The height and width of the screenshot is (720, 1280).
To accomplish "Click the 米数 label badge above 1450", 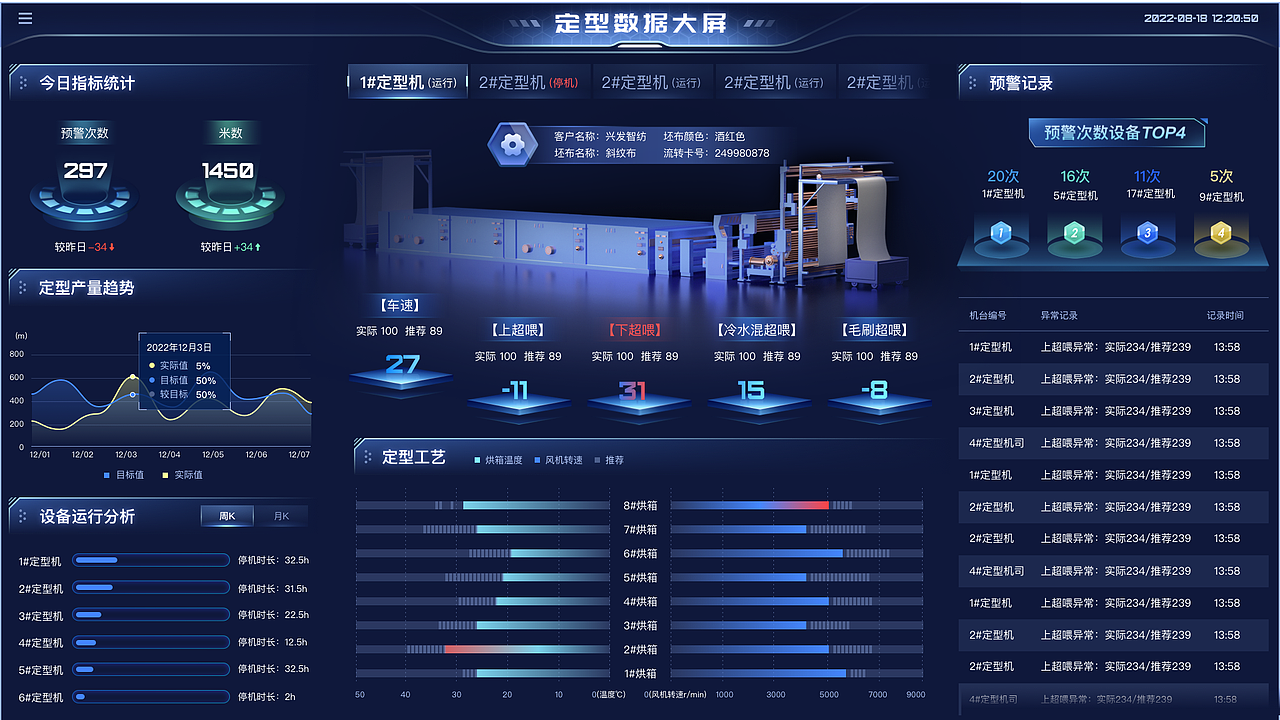I will (230, 132).
